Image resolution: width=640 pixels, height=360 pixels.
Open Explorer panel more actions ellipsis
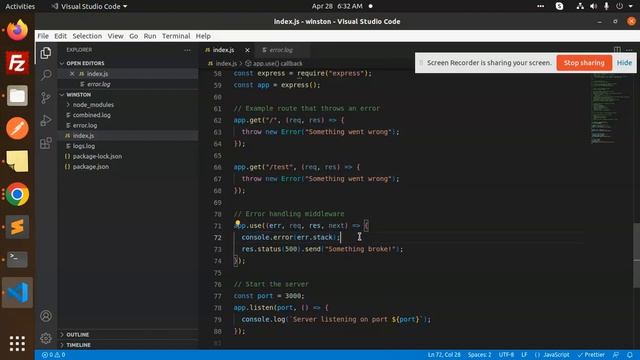click(187, 50)
